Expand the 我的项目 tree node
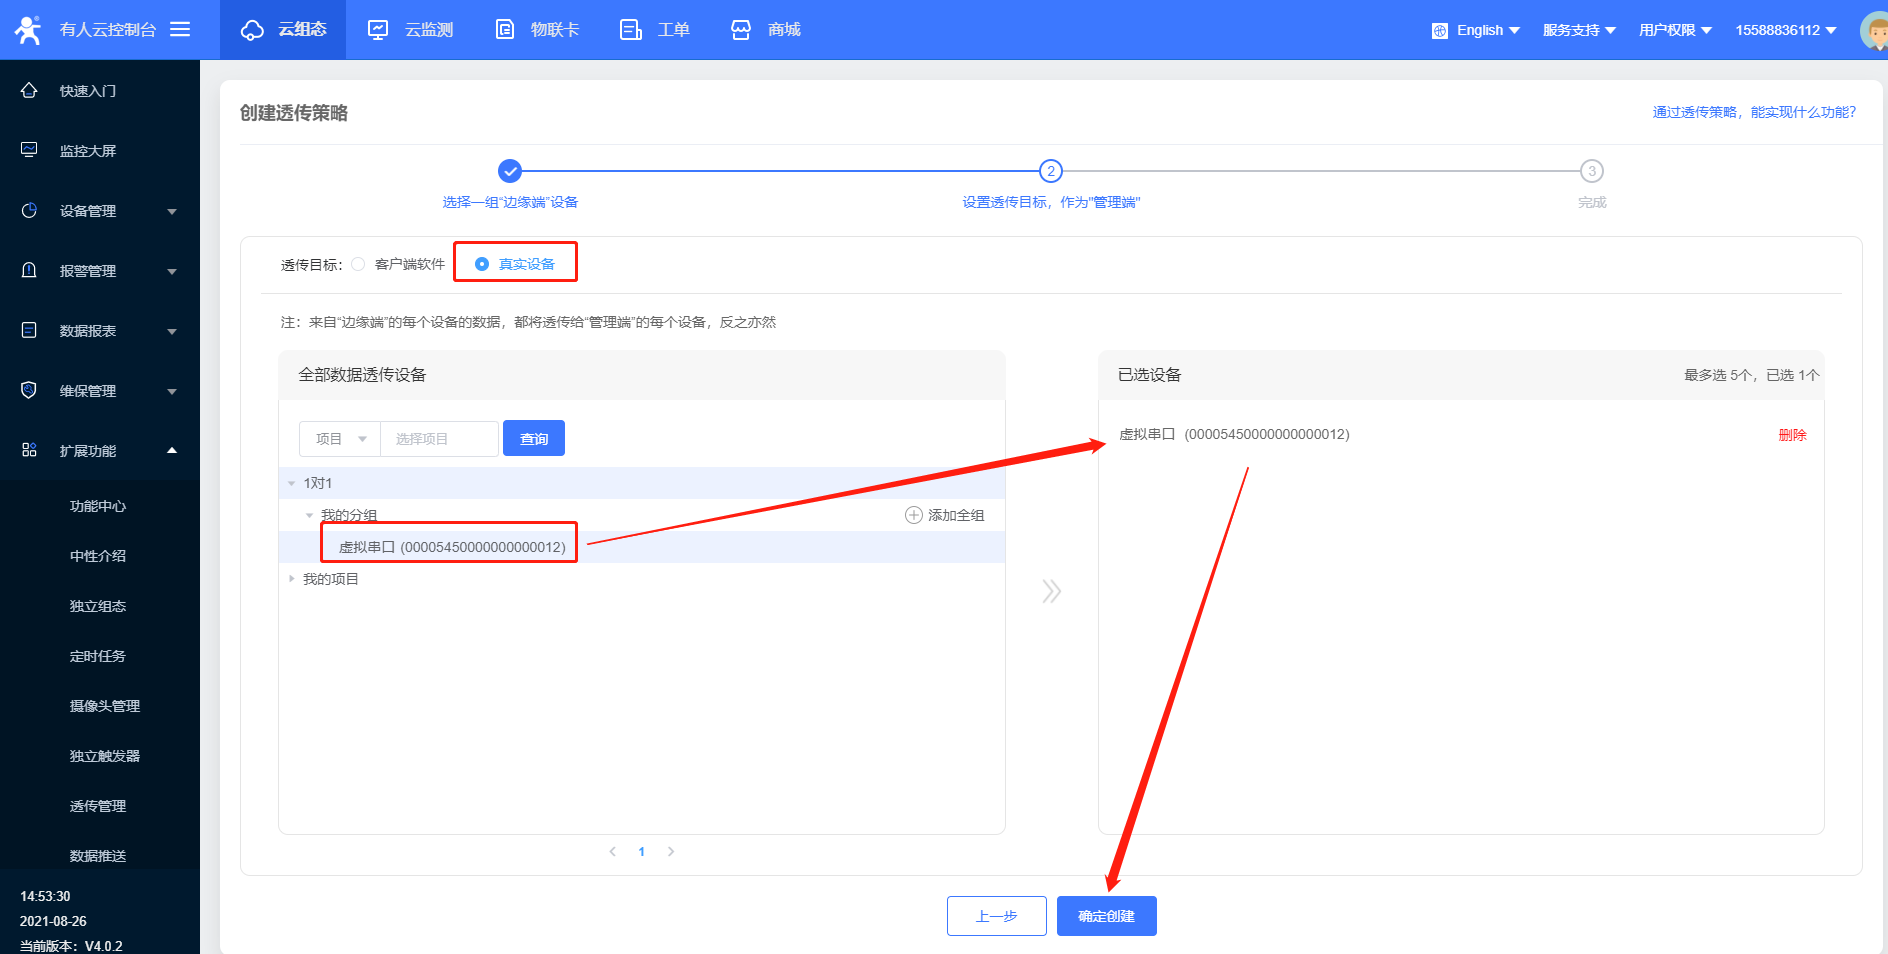Image resolution: width=1888 pixels, height=954 pixels. (x=292, y=579)
